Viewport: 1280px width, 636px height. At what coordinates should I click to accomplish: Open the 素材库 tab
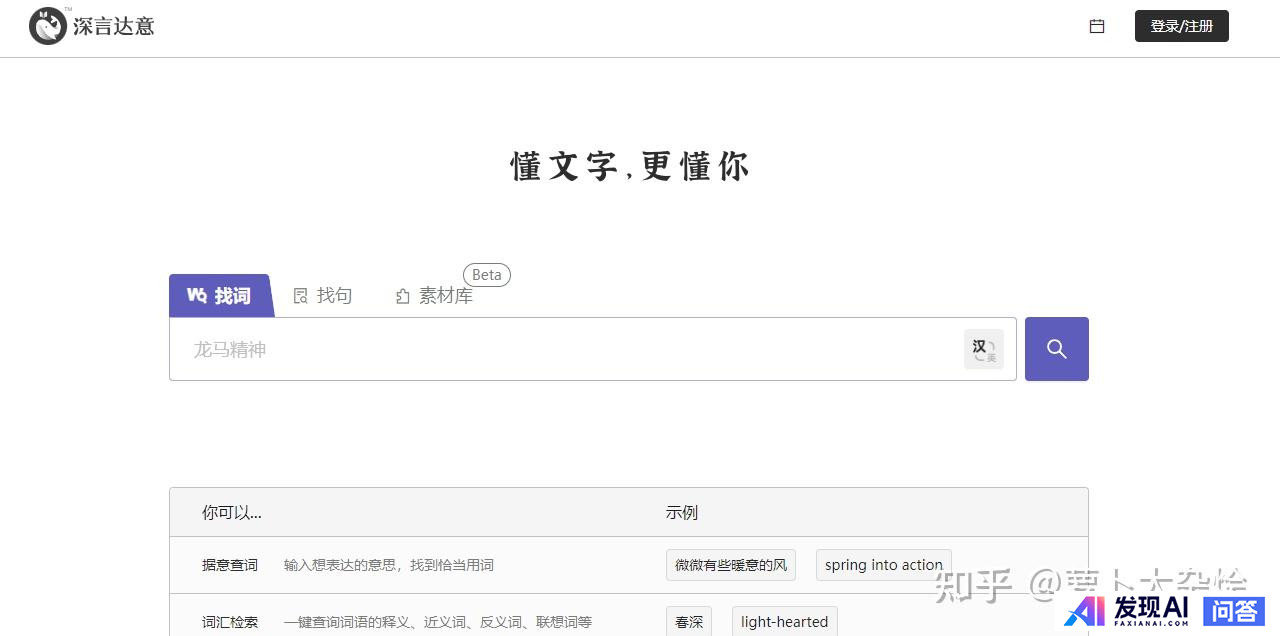[x=435, y=296]
